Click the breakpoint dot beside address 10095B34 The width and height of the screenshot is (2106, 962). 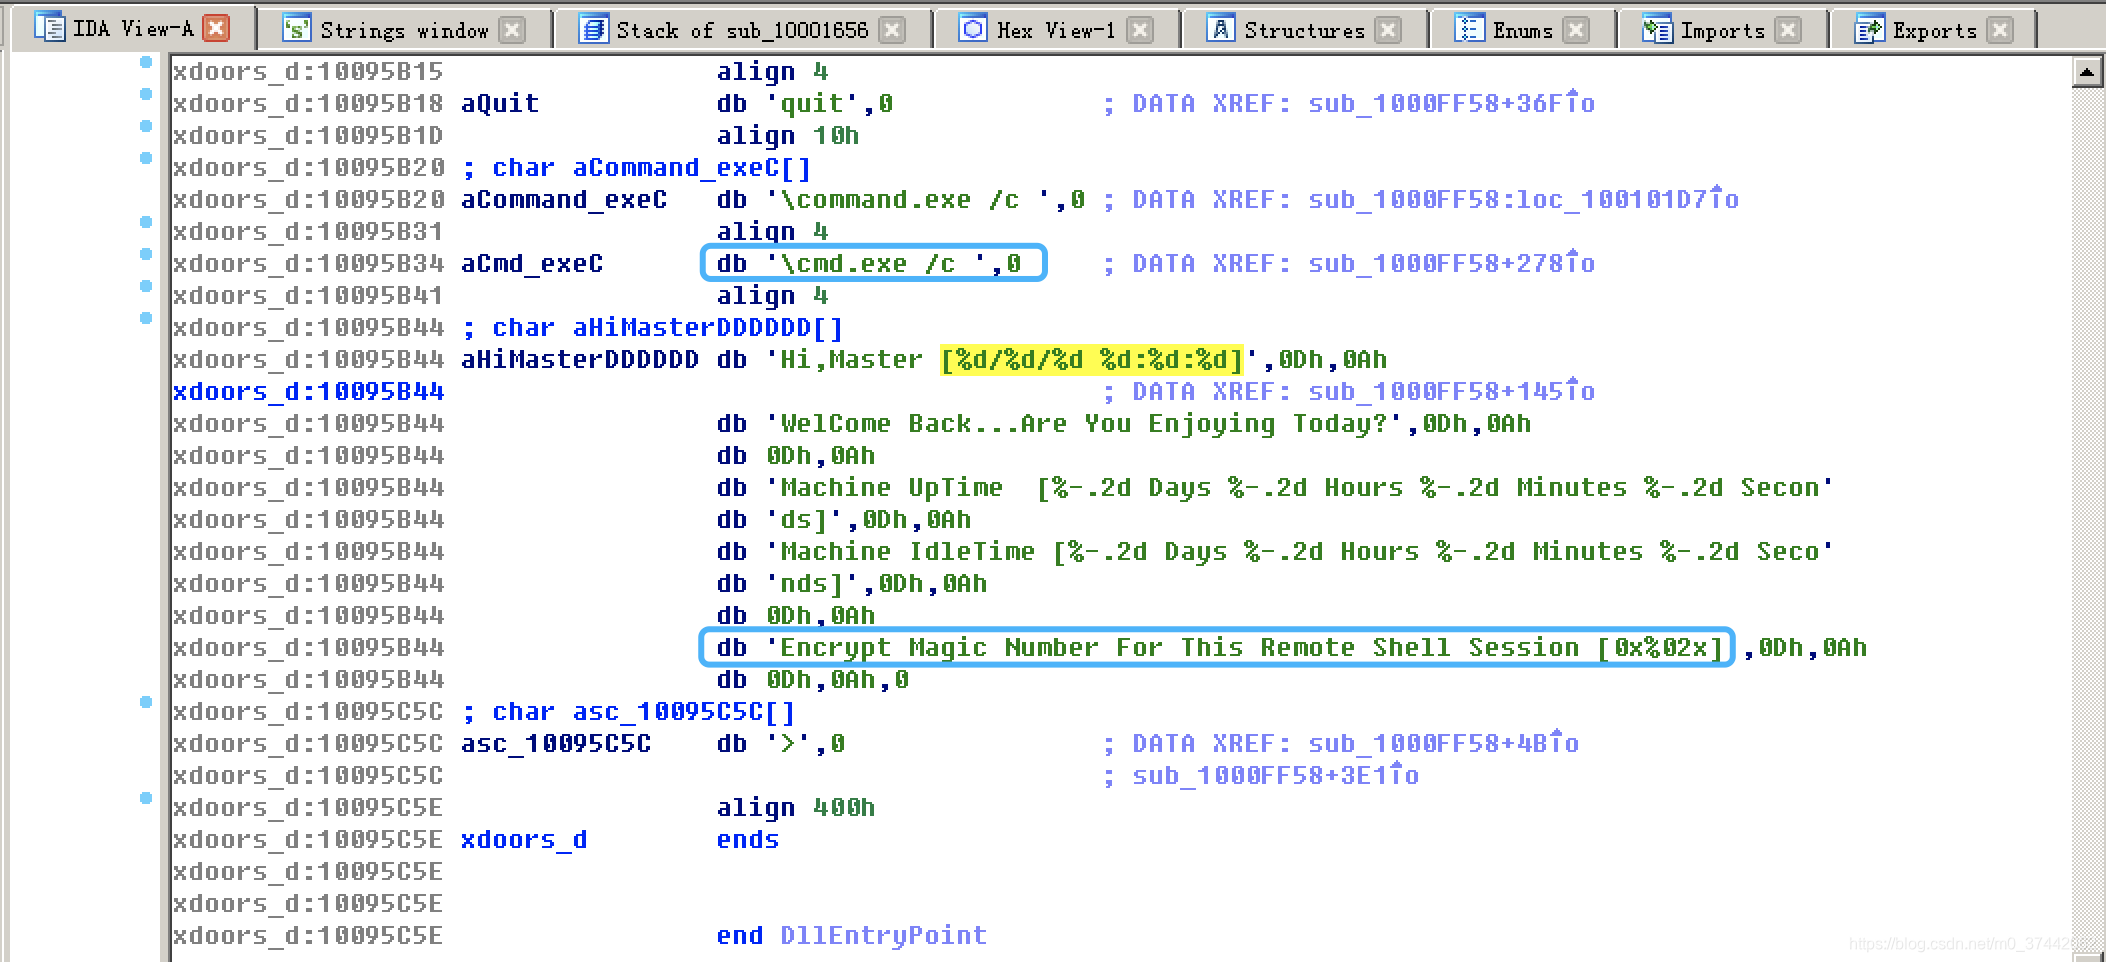tap(146, 254)
